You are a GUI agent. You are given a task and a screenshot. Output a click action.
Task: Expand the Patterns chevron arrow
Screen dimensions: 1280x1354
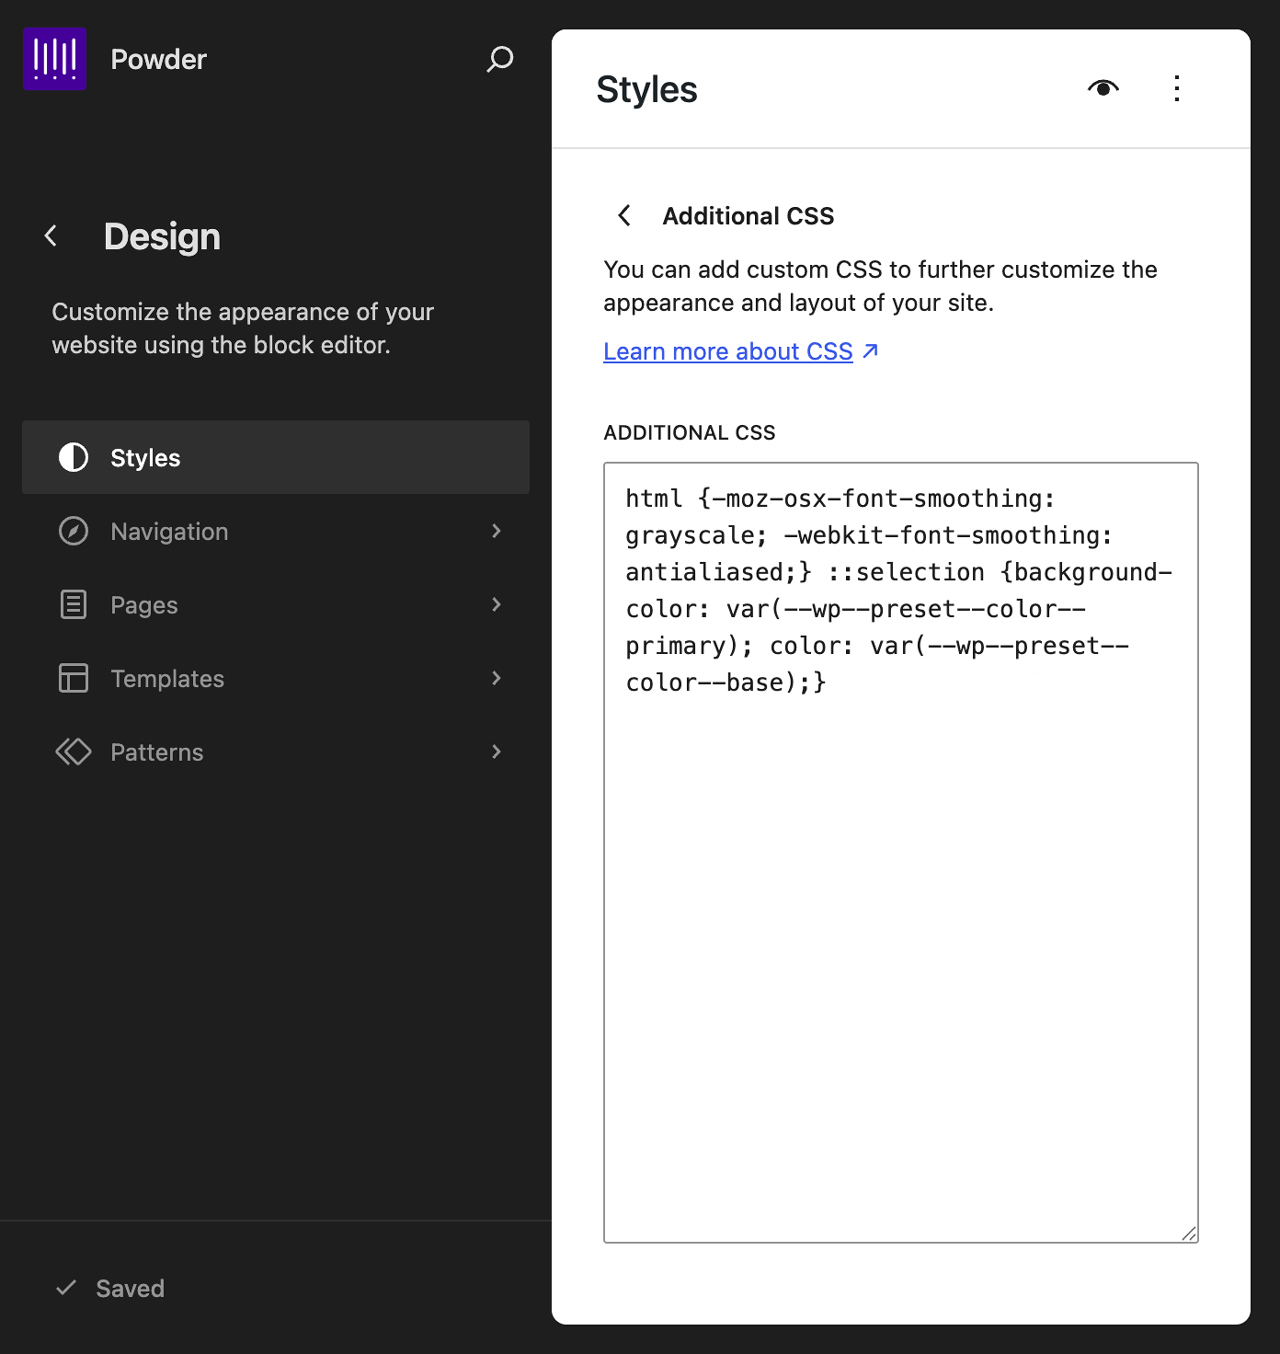click(497, 752)
